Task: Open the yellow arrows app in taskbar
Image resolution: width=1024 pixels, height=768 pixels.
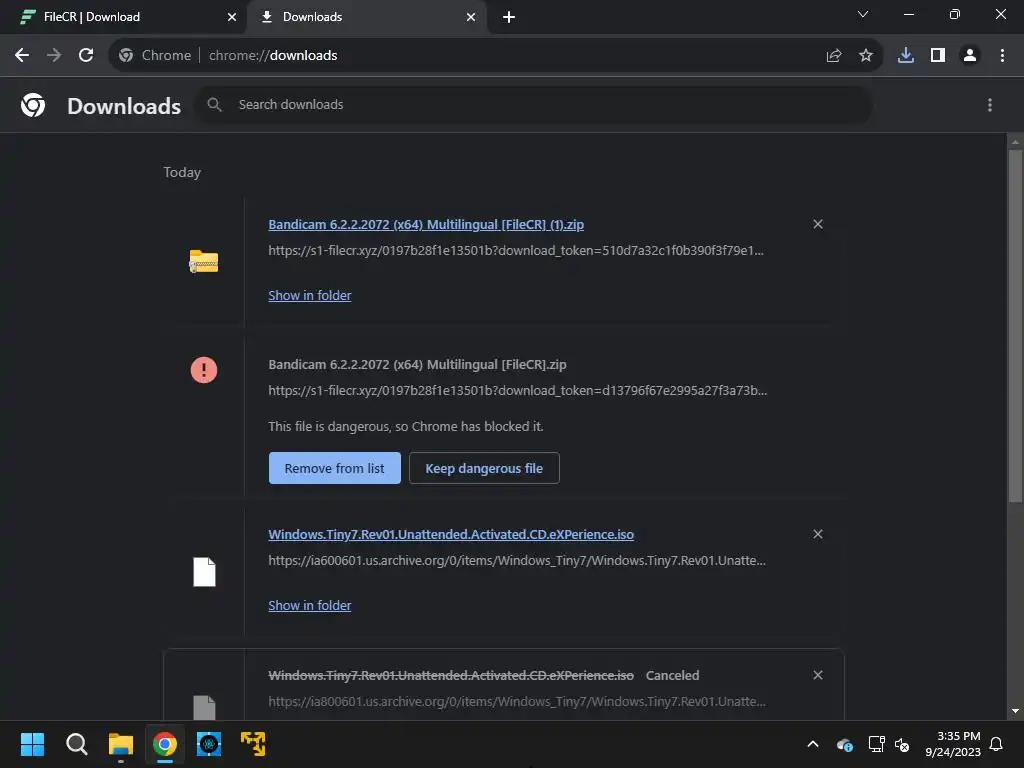Action: point(253,744)
